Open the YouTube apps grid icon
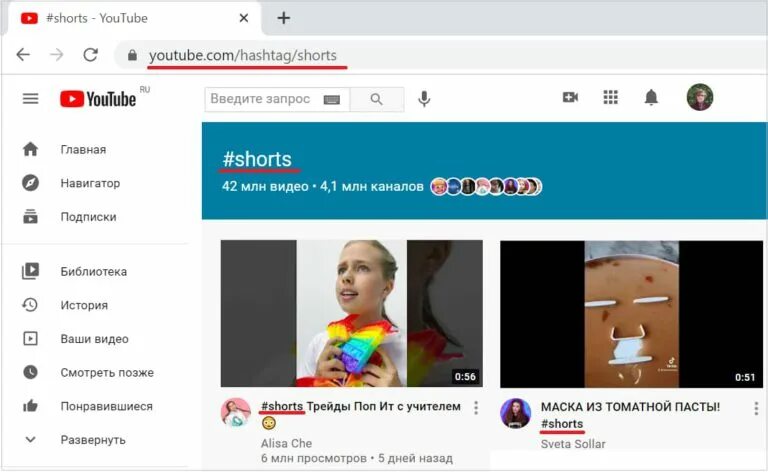Viewport: 768px width, 472px height. point(610,97)
